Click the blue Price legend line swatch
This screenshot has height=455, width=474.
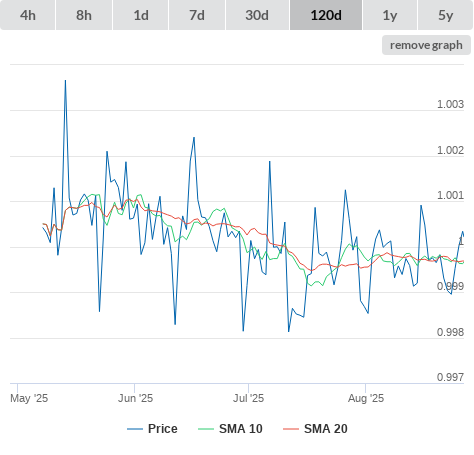pyautogui.click(x=135, y=429)
